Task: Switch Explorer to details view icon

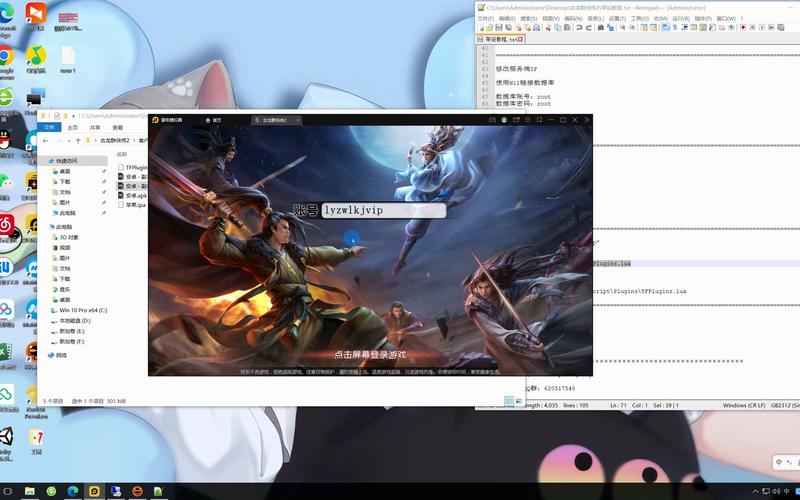Action: click(509, 401)
